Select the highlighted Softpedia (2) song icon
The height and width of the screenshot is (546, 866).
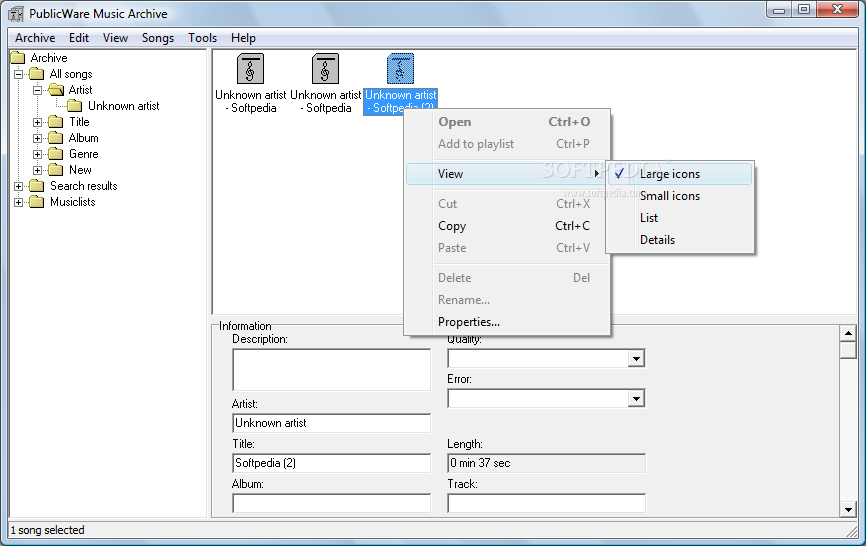coord(400,68)
